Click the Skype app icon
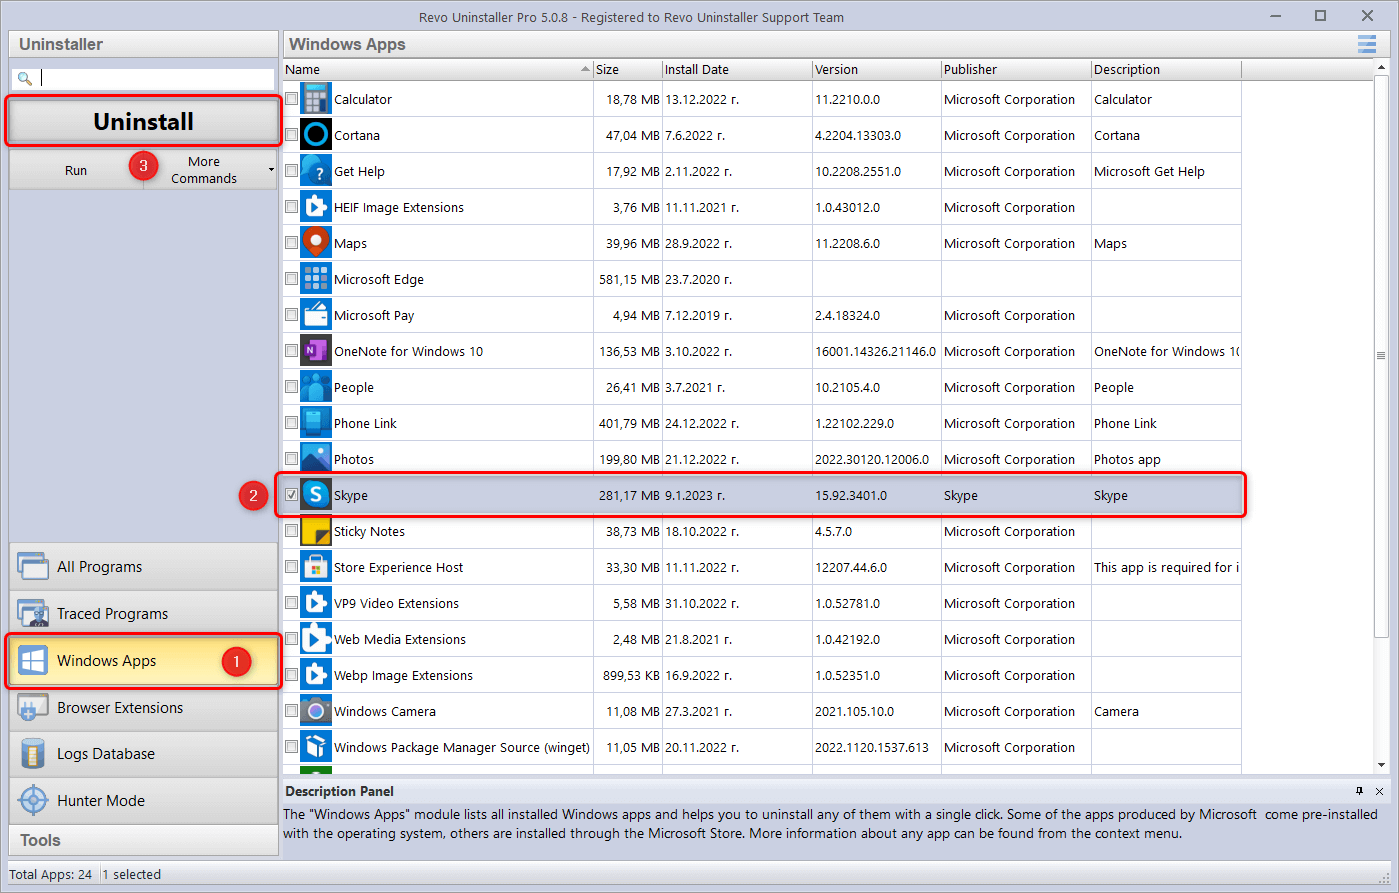This screenshot has width=1399, height=893. (x=316, y=495)
